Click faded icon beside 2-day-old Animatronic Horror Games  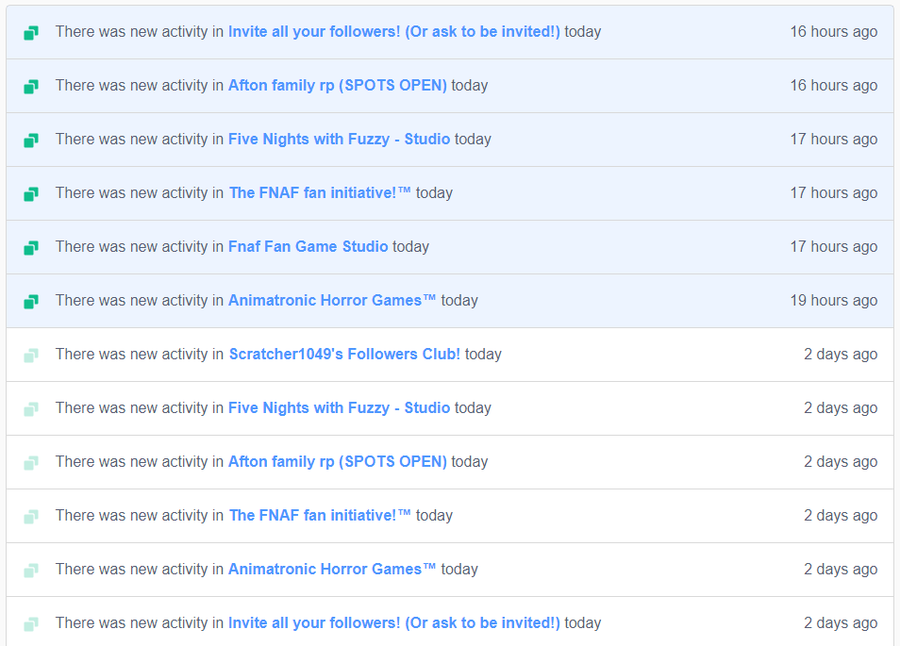(31, 570)
